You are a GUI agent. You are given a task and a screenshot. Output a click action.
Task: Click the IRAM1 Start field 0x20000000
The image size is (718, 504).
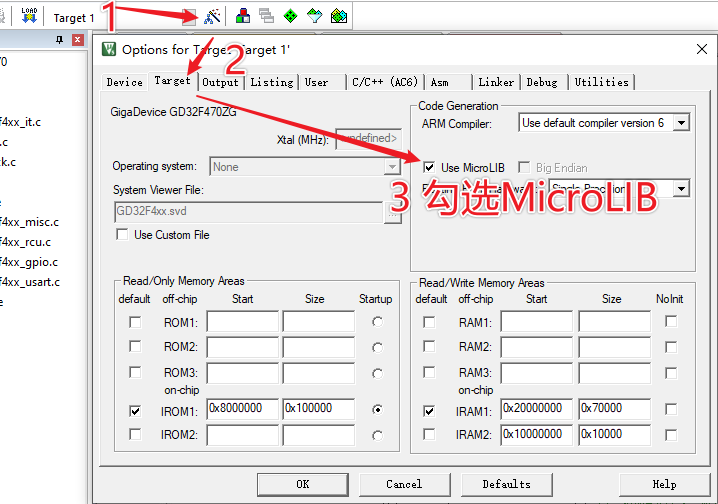click(x=537, y=409)
